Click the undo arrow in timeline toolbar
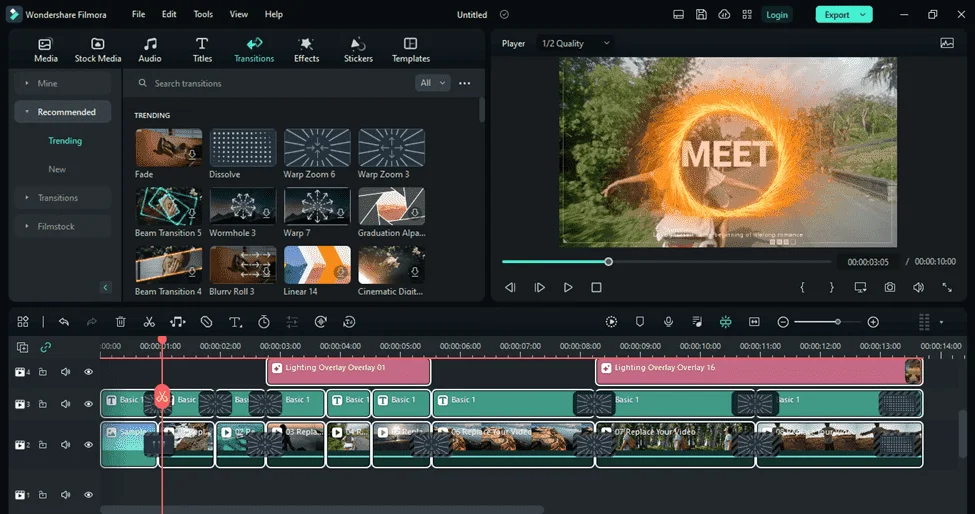Viewport: 975px width, 514px height. point(63,322)
